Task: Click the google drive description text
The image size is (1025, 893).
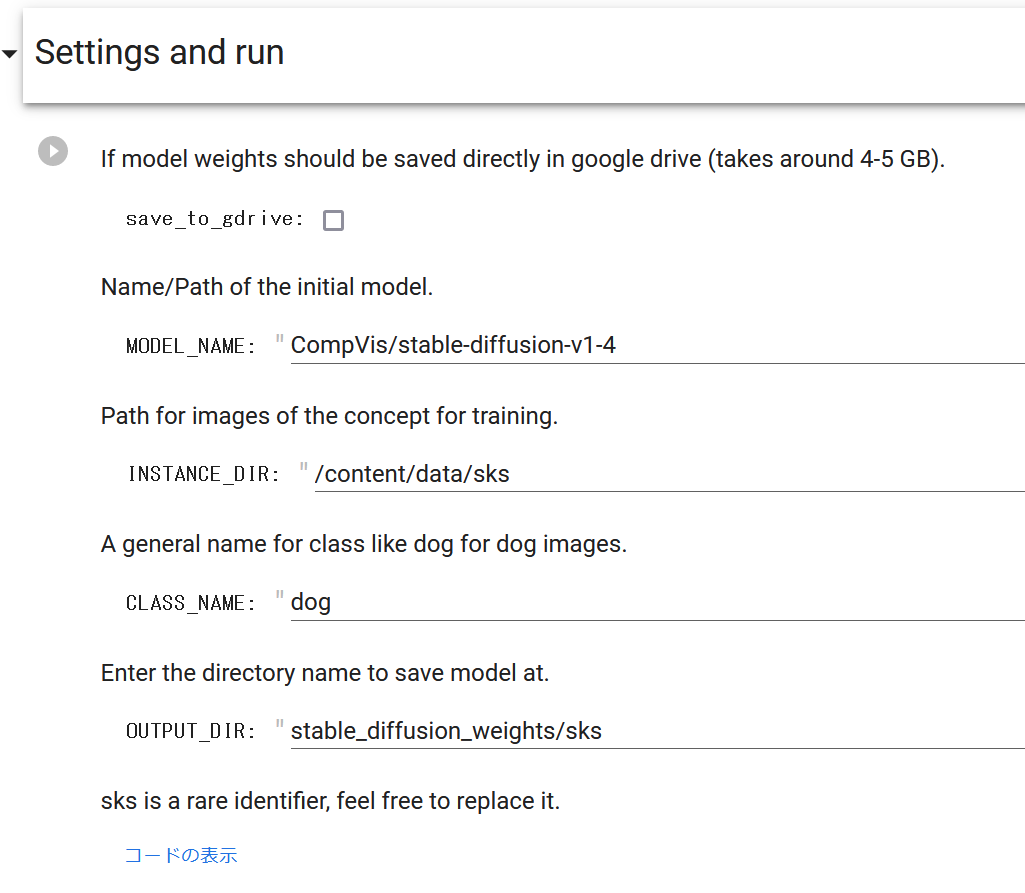Action: 523,159
